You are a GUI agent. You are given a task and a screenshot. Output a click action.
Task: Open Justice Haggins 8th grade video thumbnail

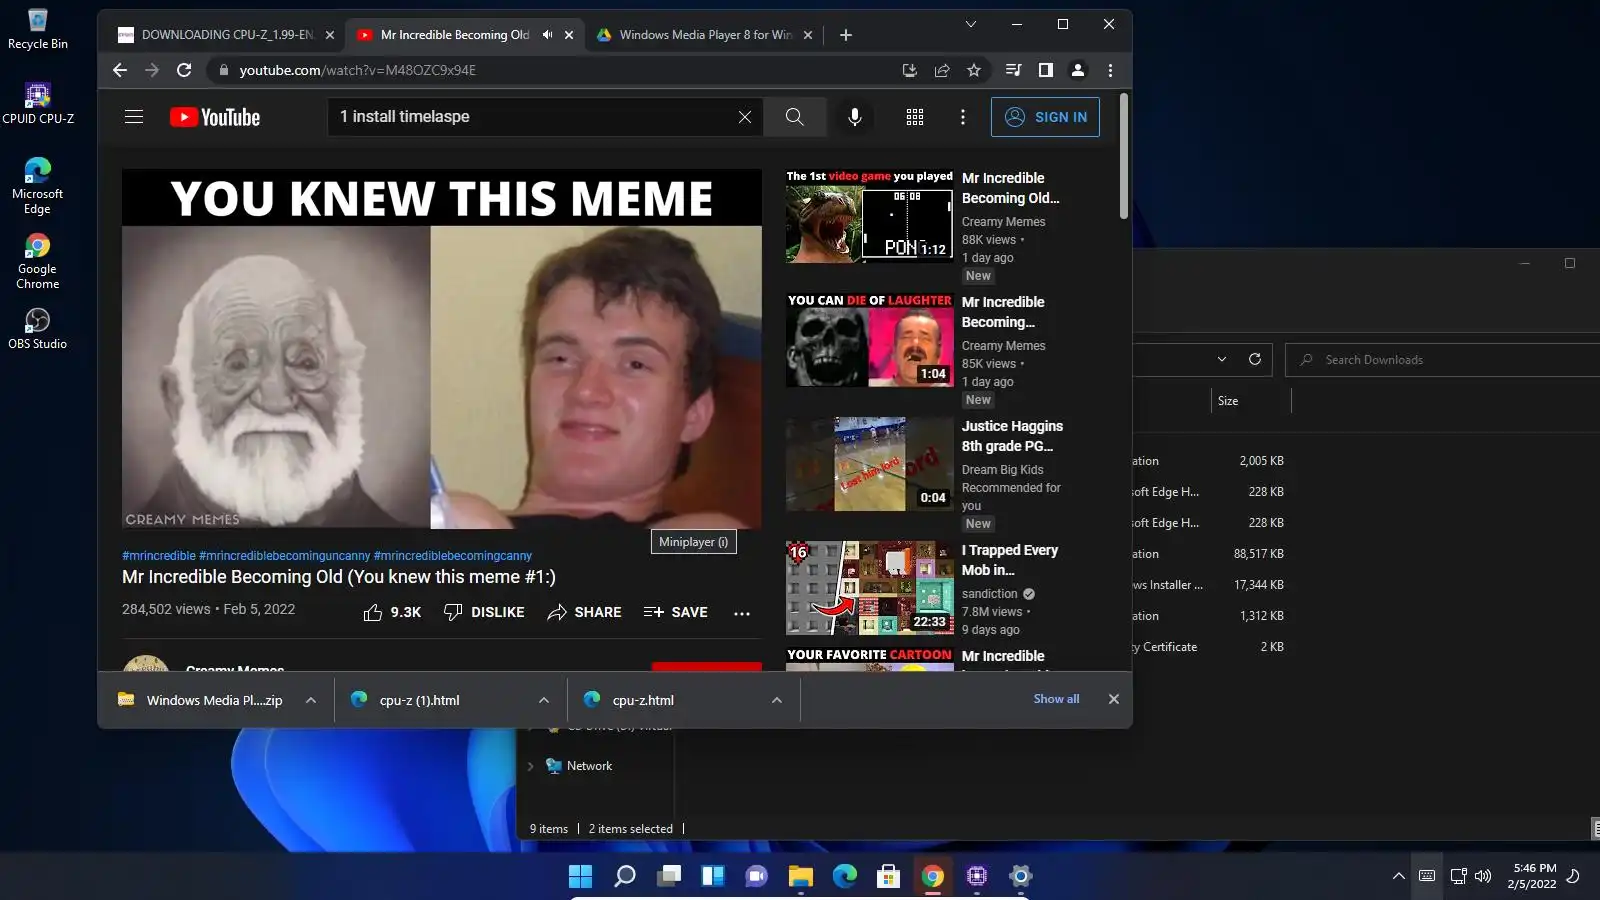(x=870, y=464)
